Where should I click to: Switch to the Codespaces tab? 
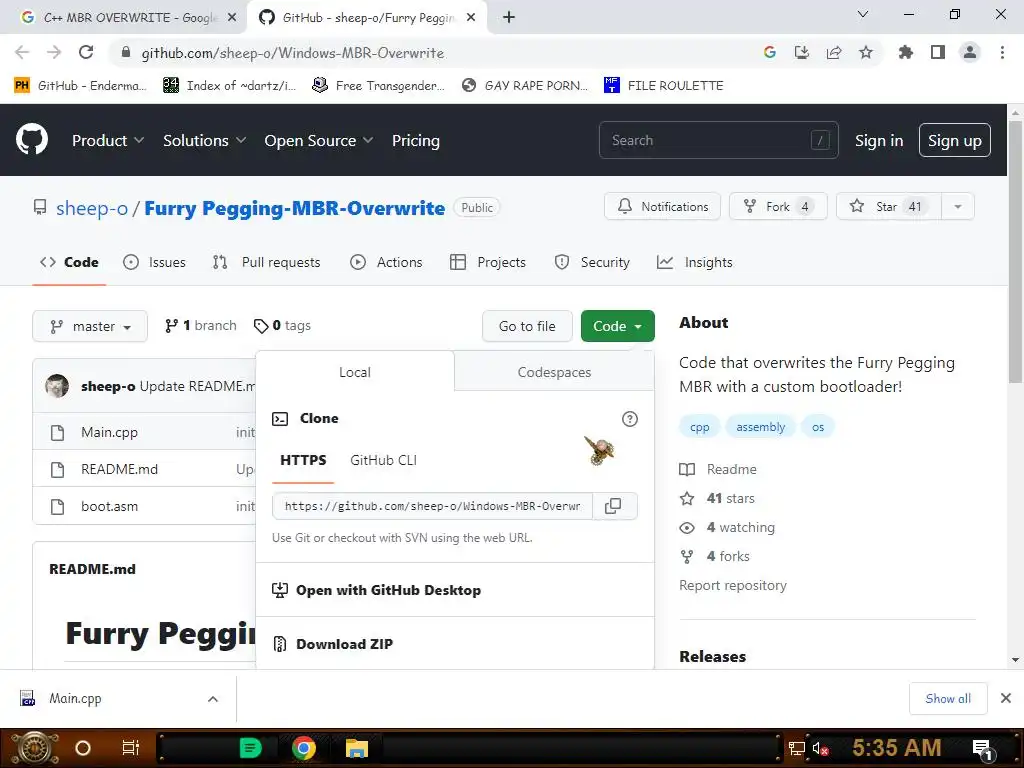tap(554, 372)
